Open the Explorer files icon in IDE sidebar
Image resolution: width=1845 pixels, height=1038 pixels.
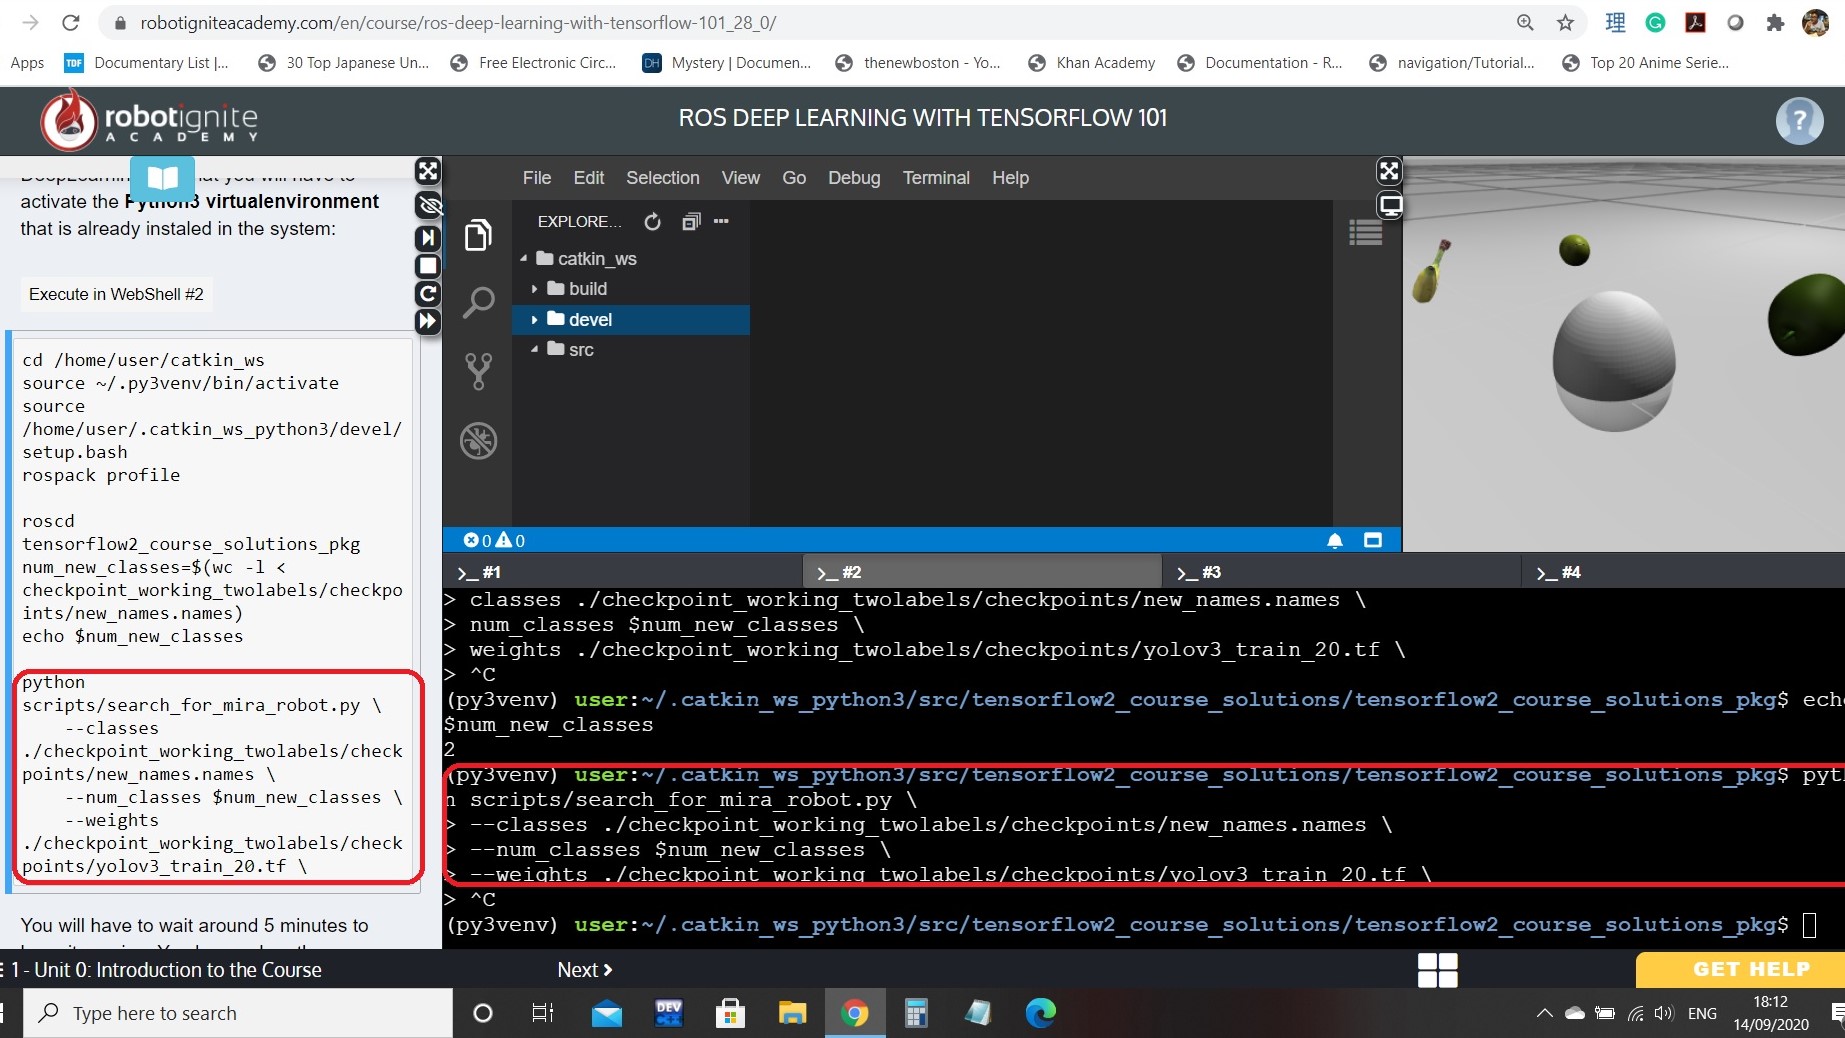point(478,235)
